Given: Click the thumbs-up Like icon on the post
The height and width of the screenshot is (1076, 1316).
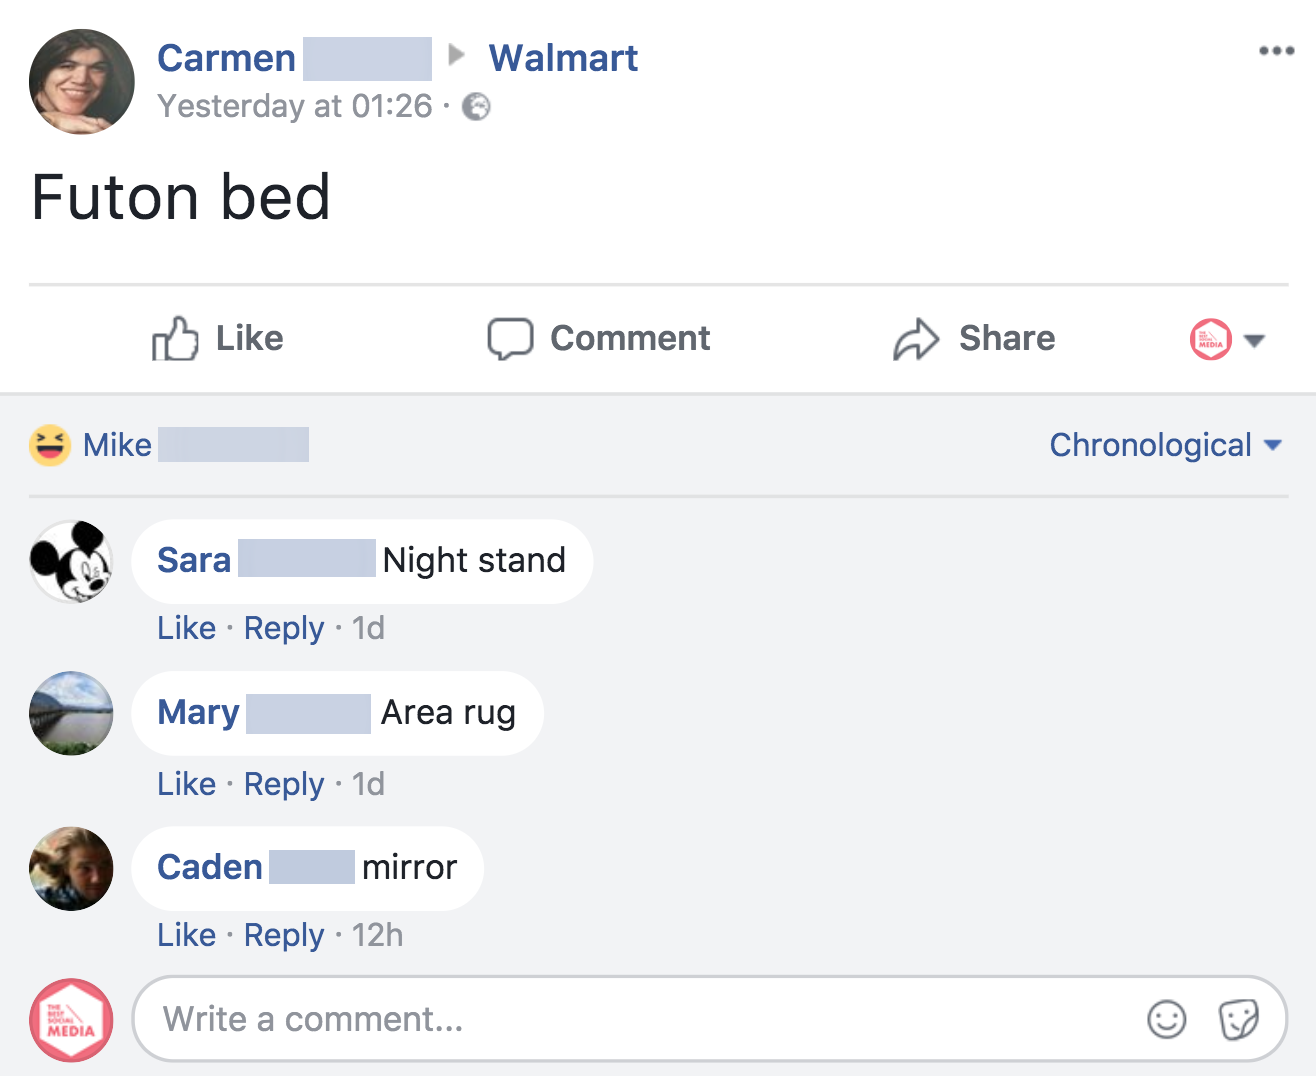Looking at the screenshot, I should [175, 339].
